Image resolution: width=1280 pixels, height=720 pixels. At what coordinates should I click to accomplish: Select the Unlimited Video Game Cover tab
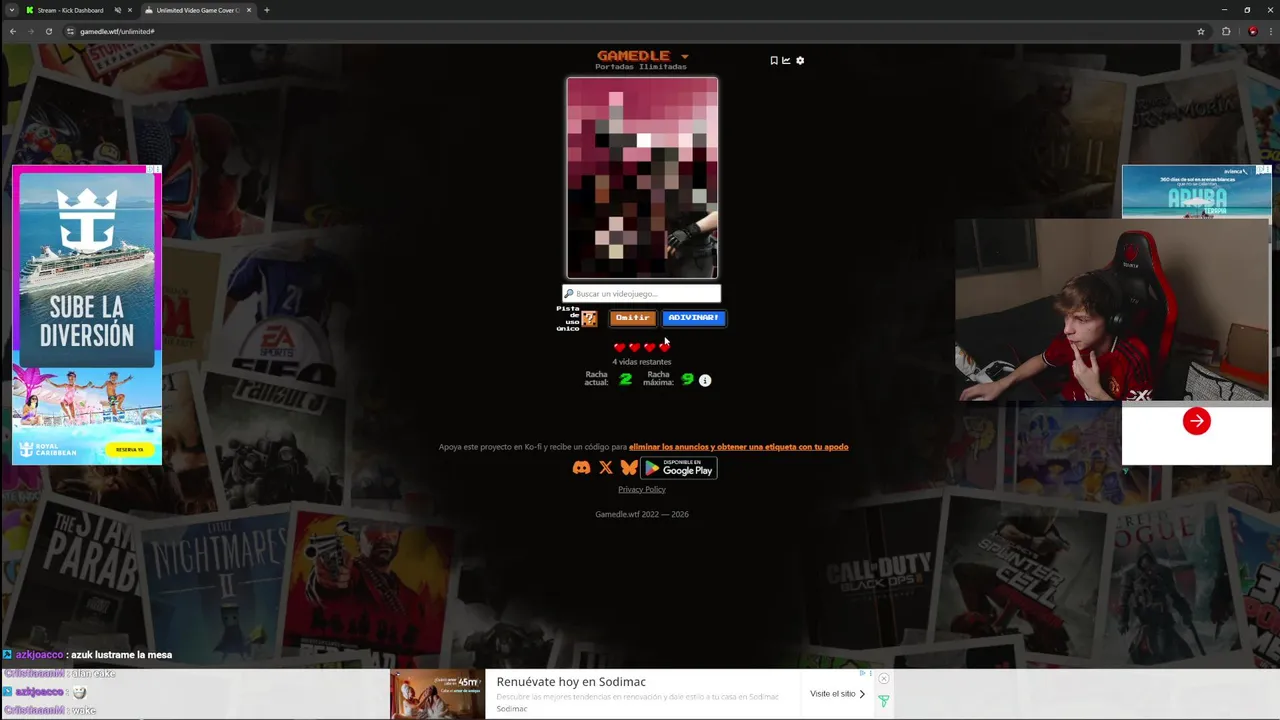pyautogui.click(x=196, y=10)
